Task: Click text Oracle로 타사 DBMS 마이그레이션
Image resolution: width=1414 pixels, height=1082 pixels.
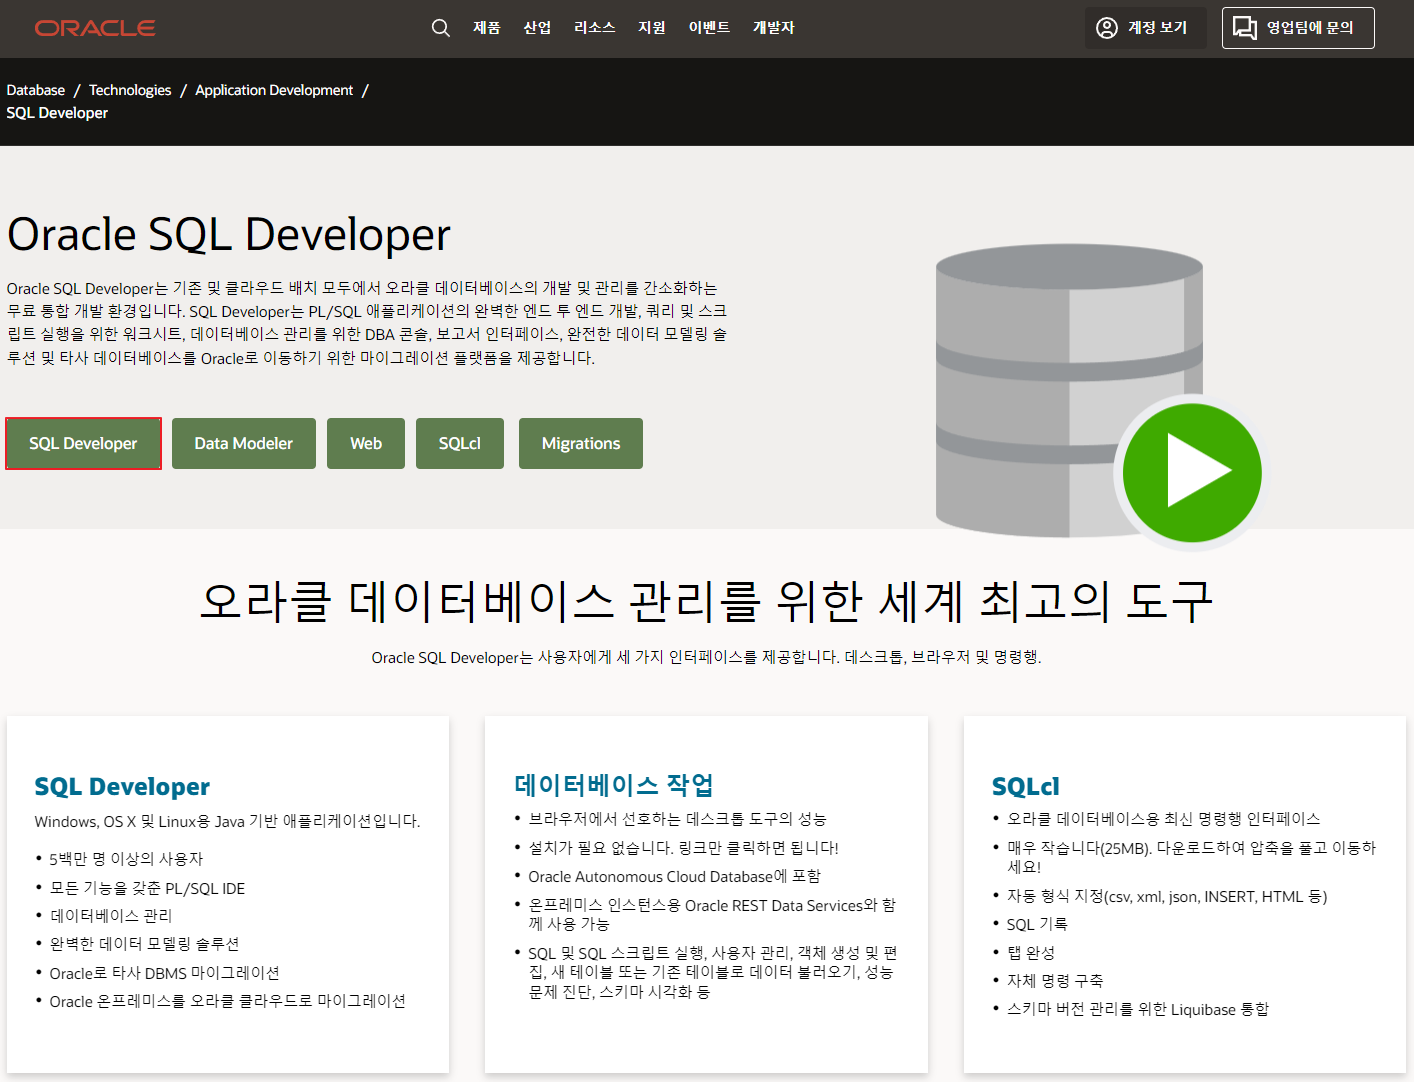Action: point(165,973)
